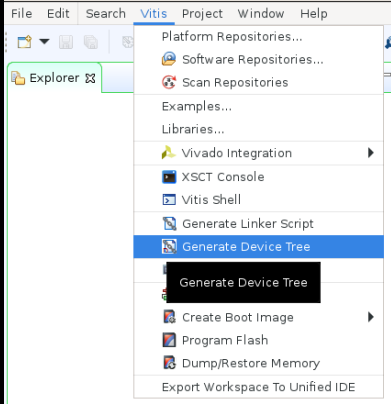Launch XSCT Console from menu
Image resolution: width=391 pixels, height=404 pixels.
click(258, 177)
